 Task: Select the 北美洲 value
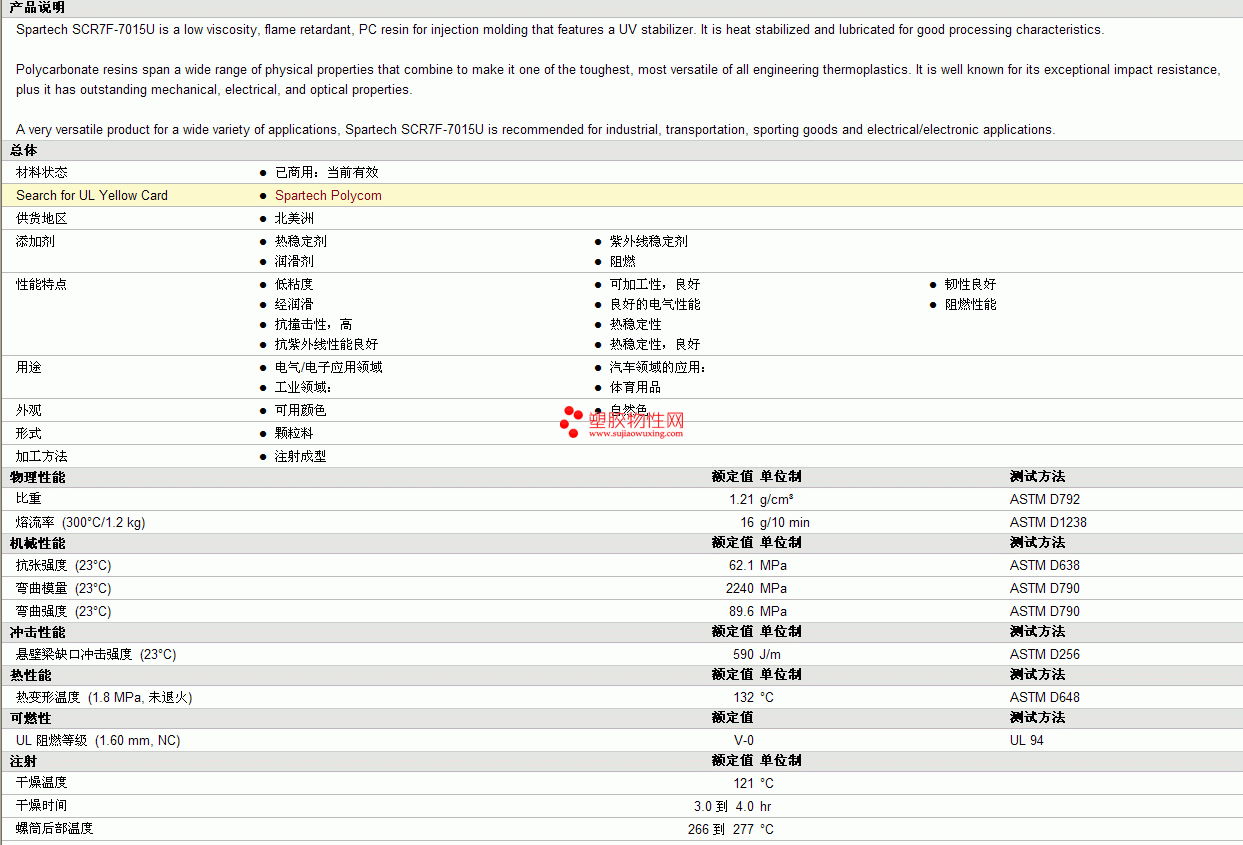294,219
